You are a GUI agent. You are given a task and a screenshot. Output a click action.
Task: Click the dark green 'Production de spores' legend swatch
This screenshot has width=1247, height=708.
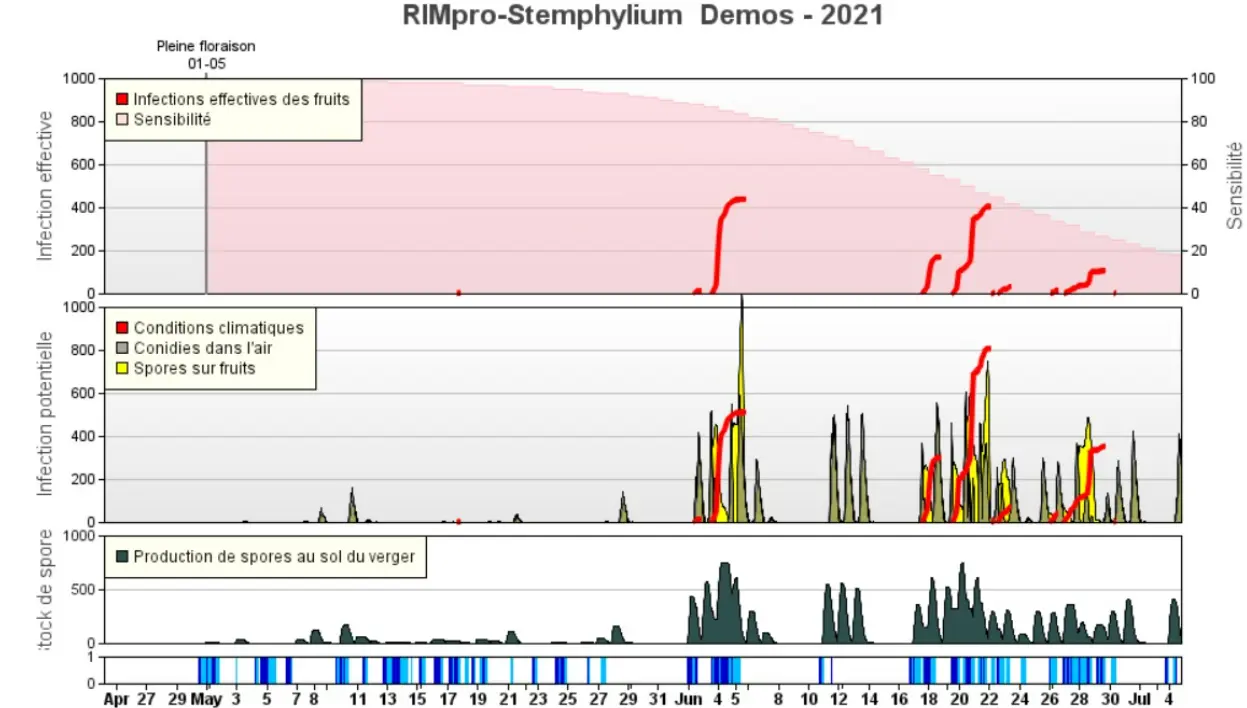(122, 556)
